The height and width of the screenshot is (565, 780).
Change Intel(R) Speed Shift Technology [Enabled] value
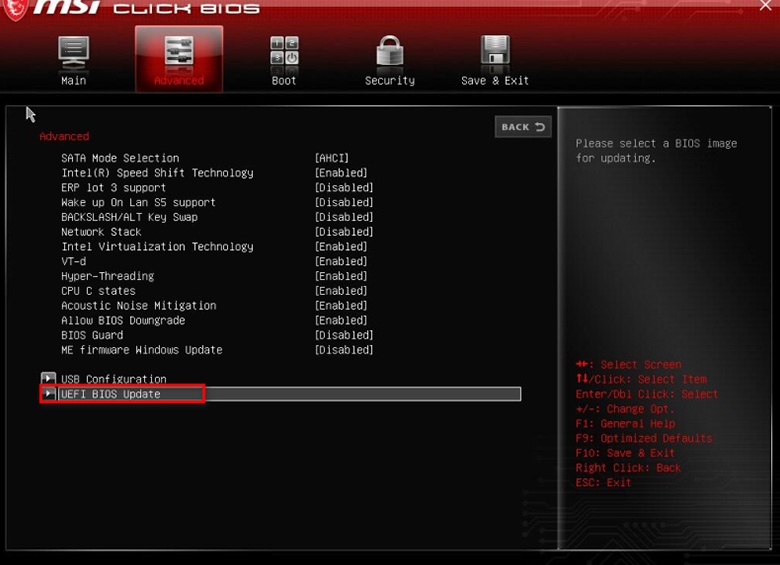(341, 173)
